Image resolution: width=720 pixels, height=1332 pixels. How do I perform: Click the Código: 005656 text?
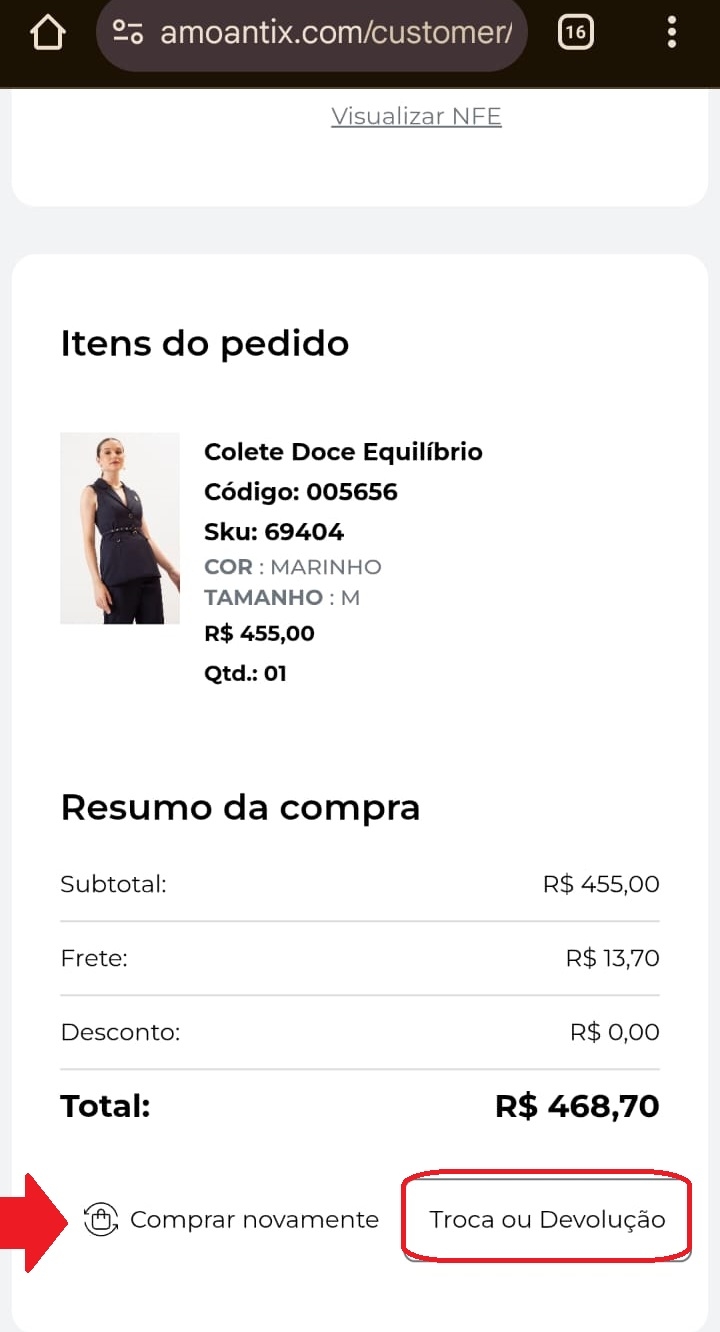[x=300, y=492]
